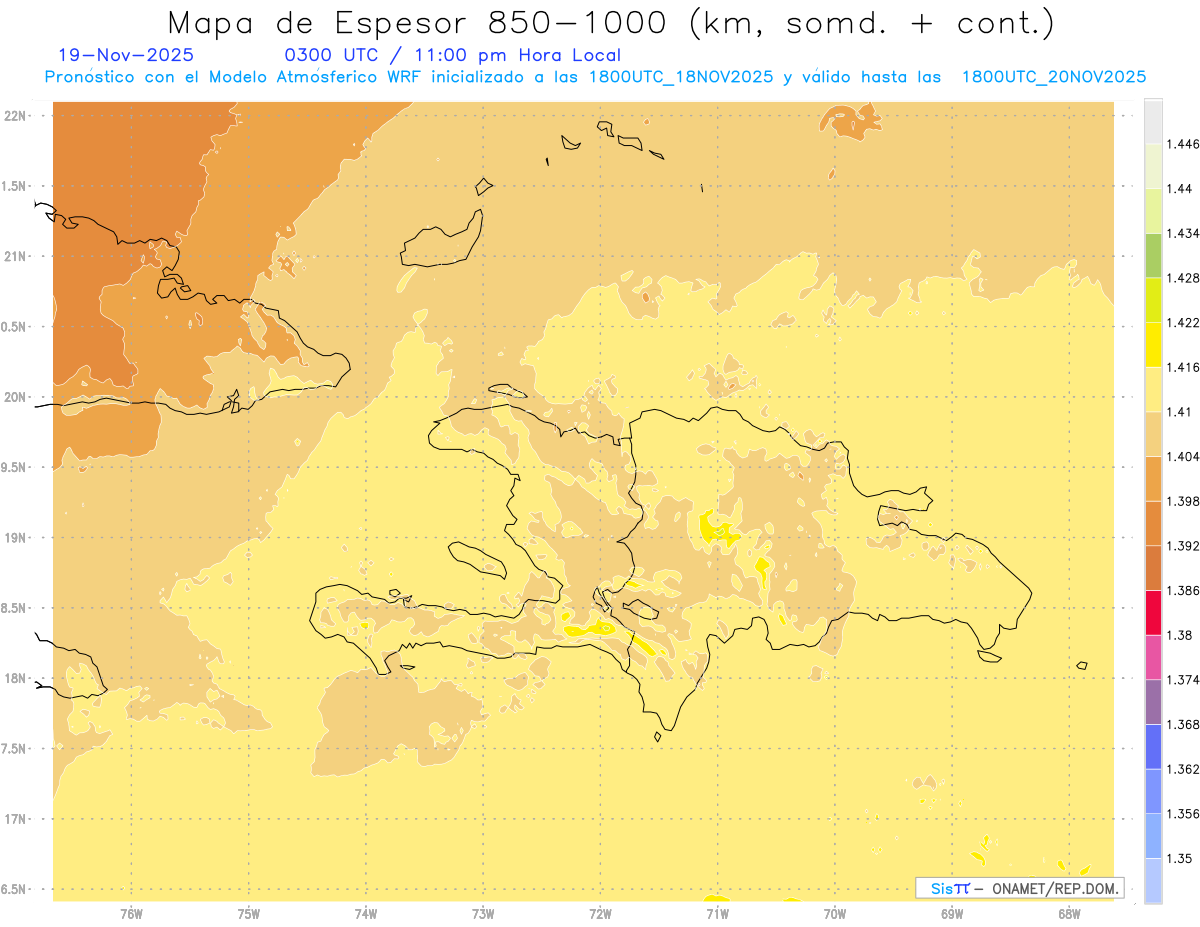The width and height of the screenshot is (1200, 927).
Task: Pick the pink swatch between 1.374 and 1.38
Action: click(1153, 657)
